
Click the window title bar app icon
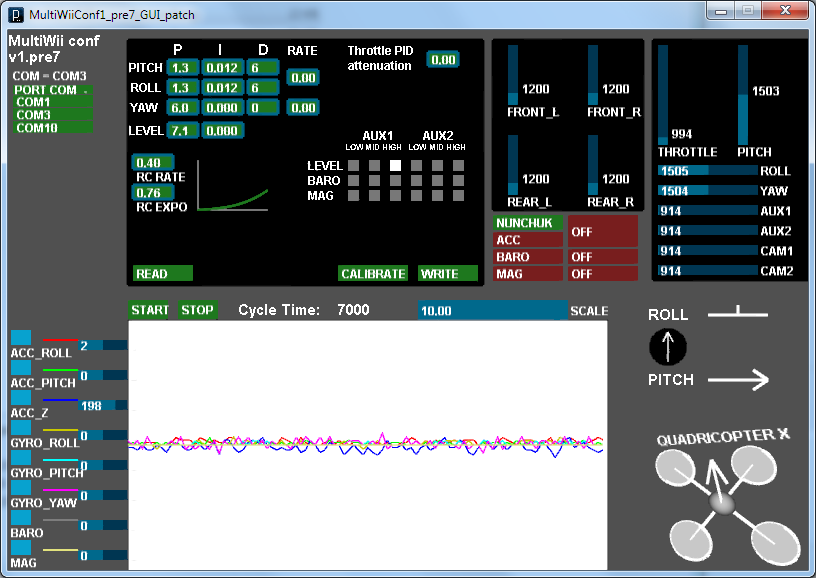tap(16, 15)
